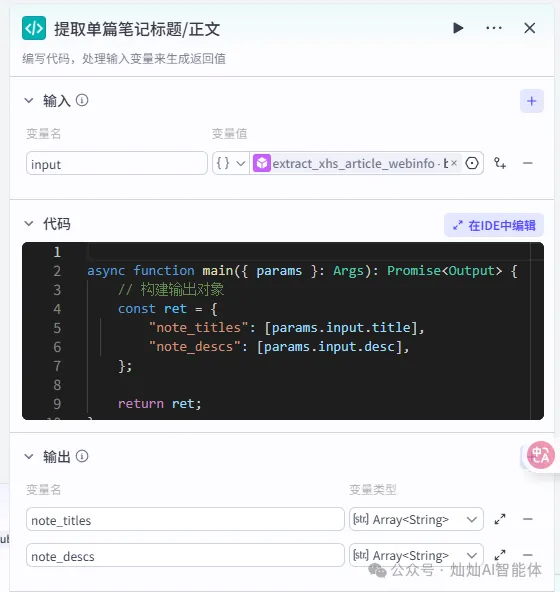Click the async function main line

click(x=302, y=271)
